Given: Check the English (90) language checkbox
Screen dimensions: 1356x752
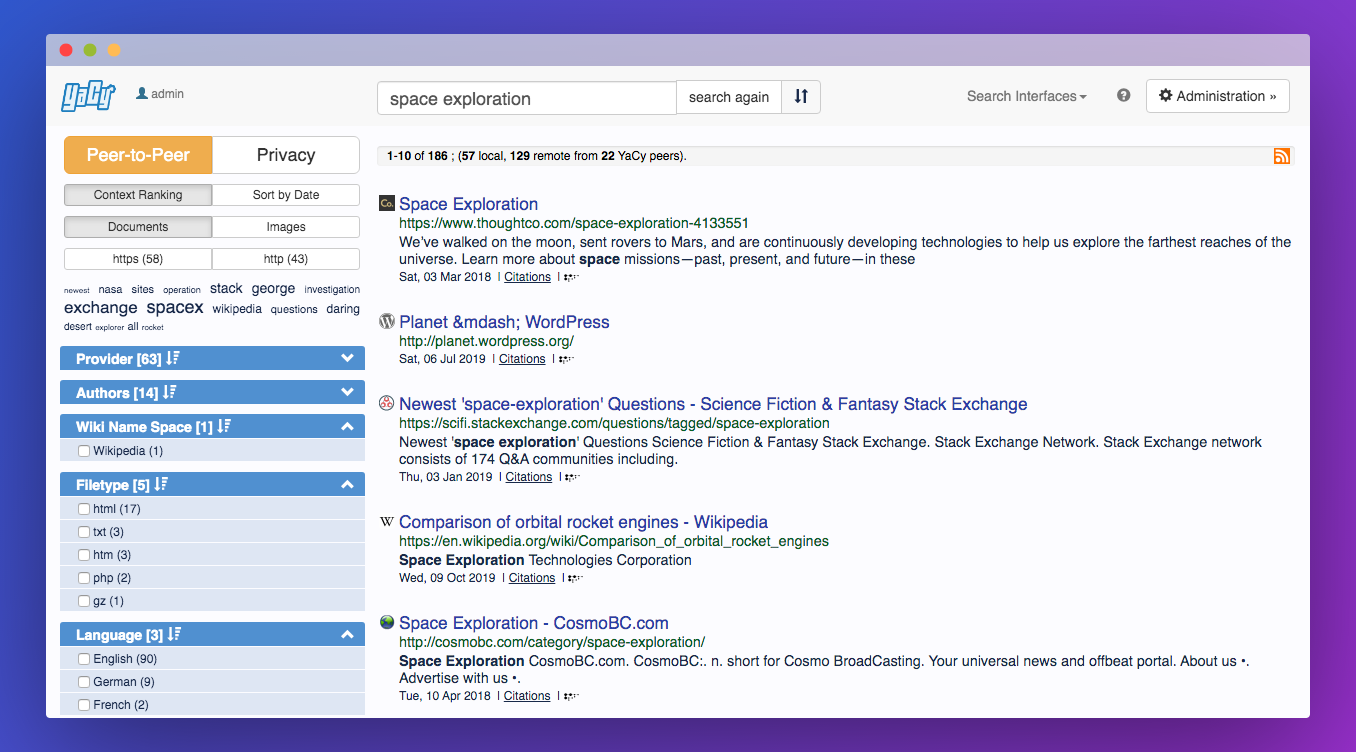Looking at the screenshot, I should [84, 659].
